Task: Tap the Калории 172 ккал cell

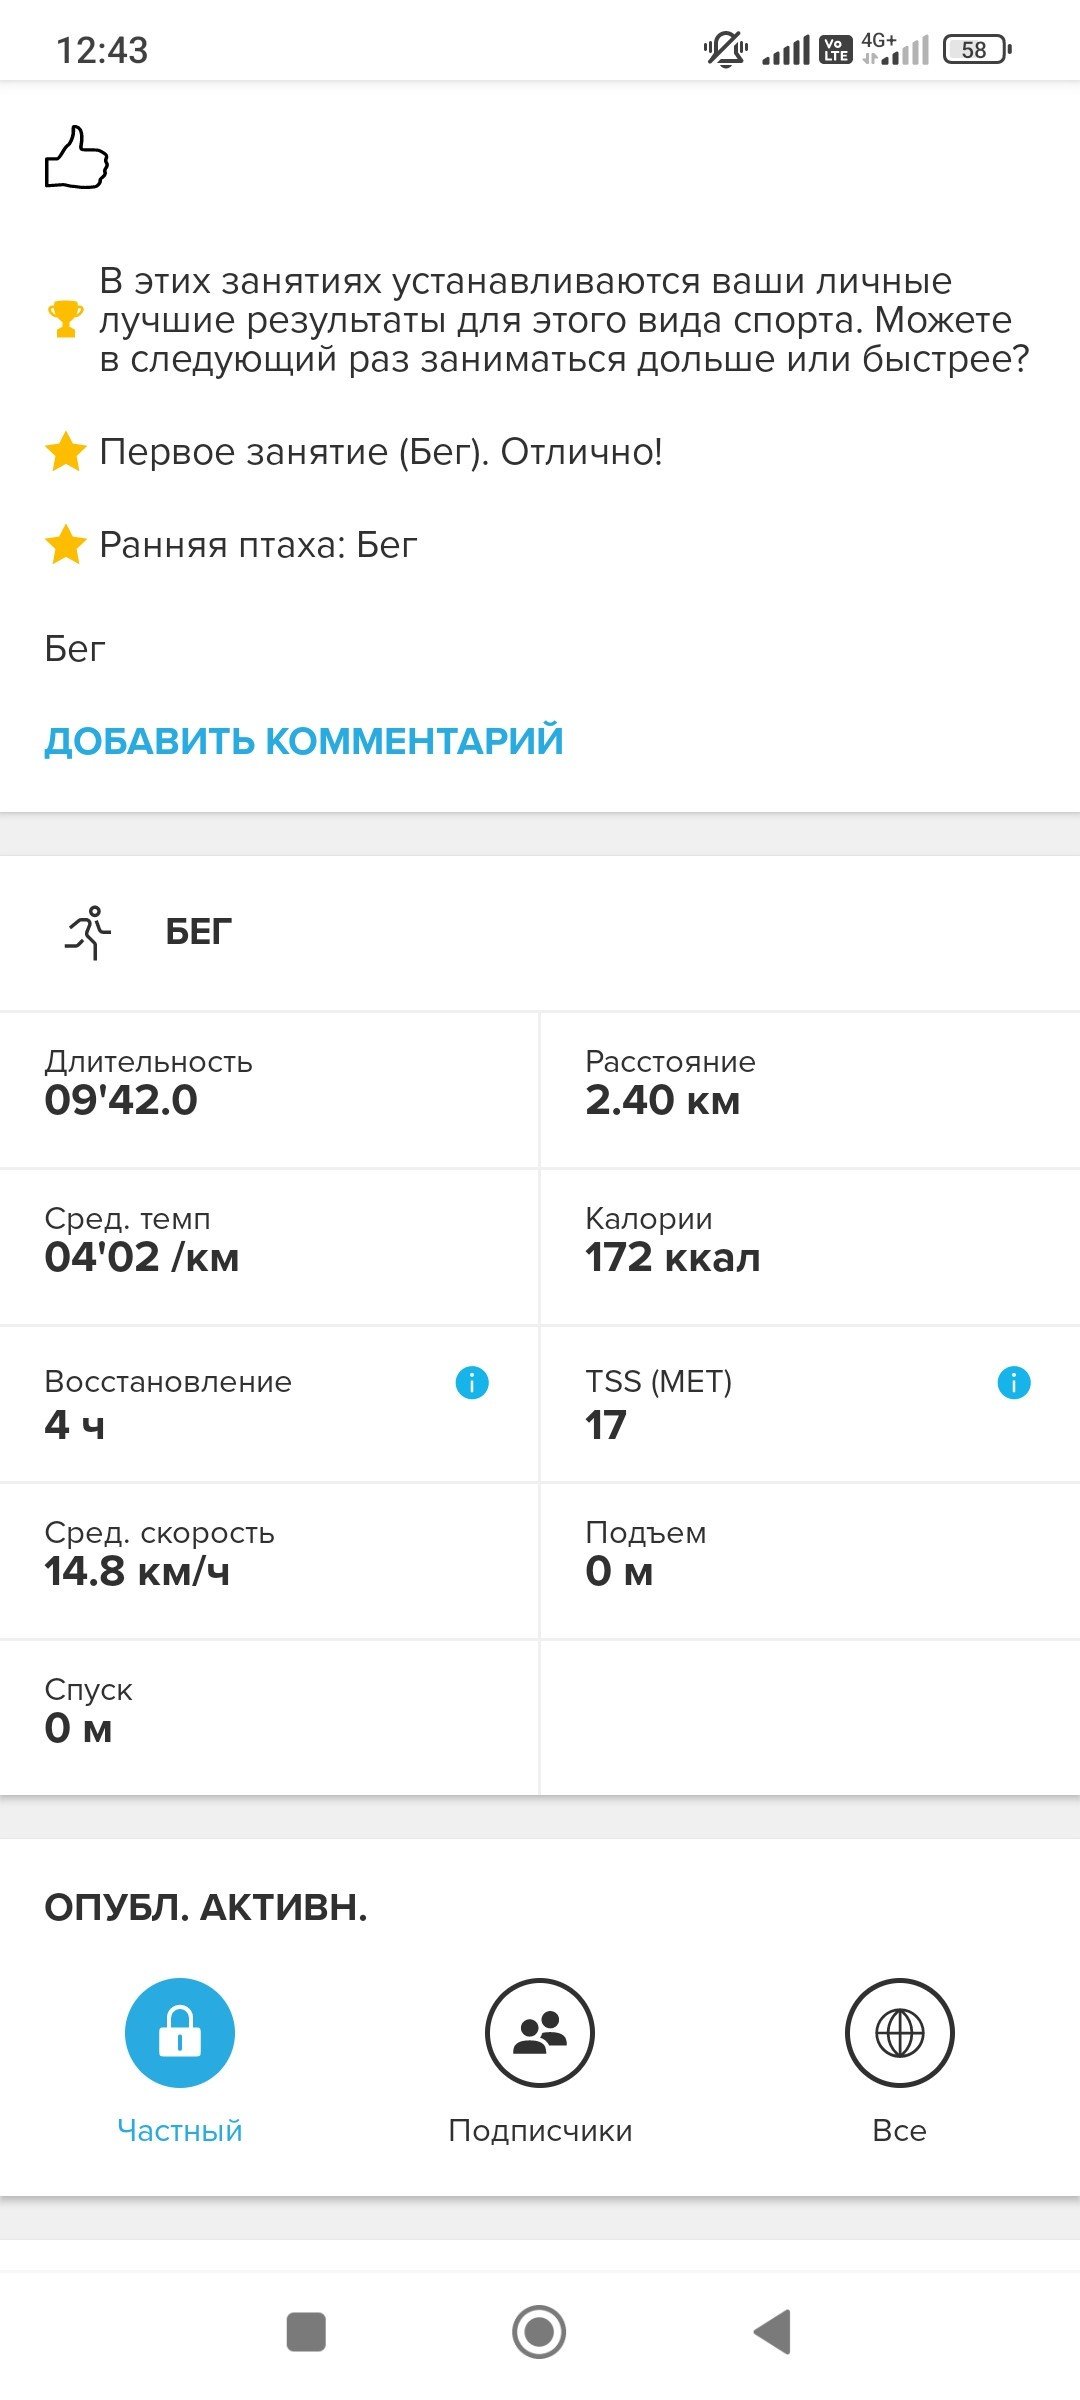Action: click(810, 1247)
